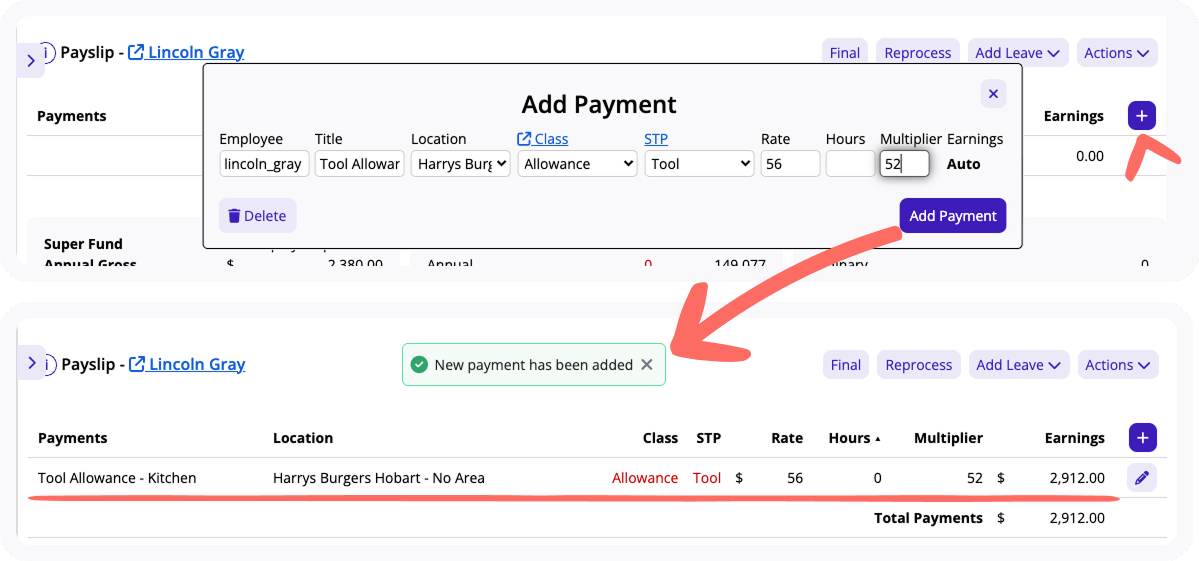Image resolution: width=1199 pixels, height=561 pixels.
Task: Click Reprocess in the bottom payslip
Action: [x=919, y=365]
